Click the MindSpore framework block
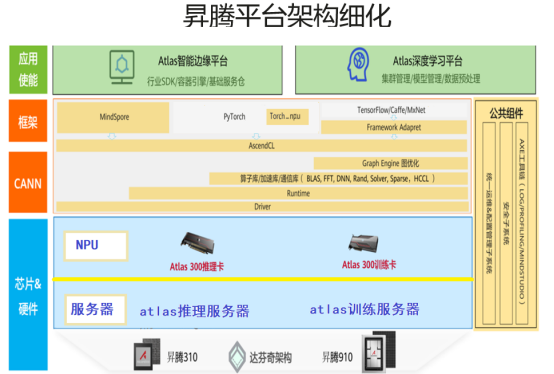The image size is (554, 374). click(113, 117)
